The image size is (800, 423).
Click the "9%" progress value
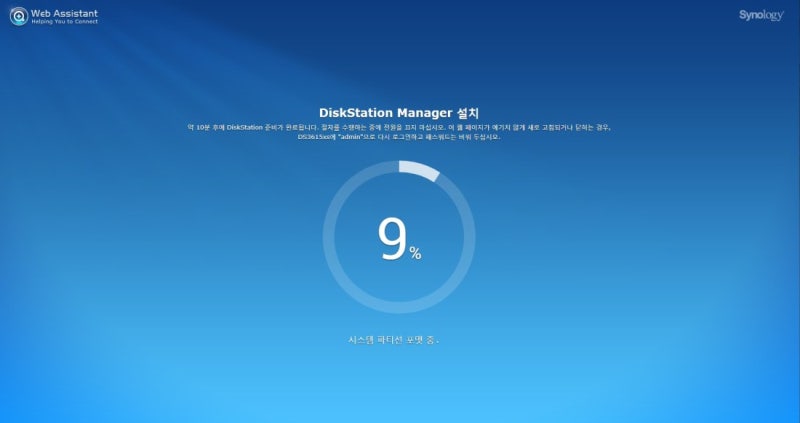click(x=399, y=240)
